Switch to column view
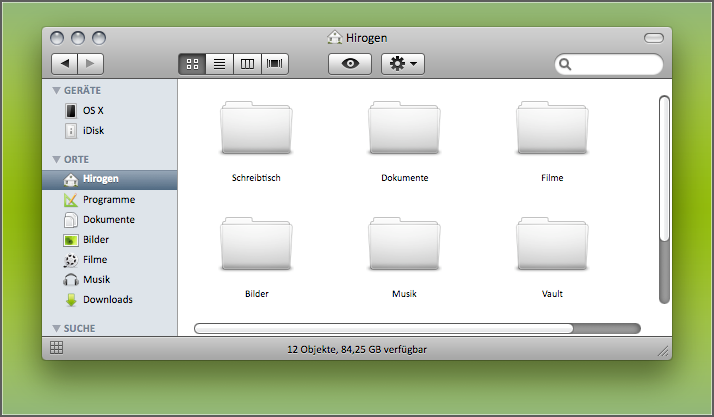The image size is (714, 417). [x=247, y=64]
